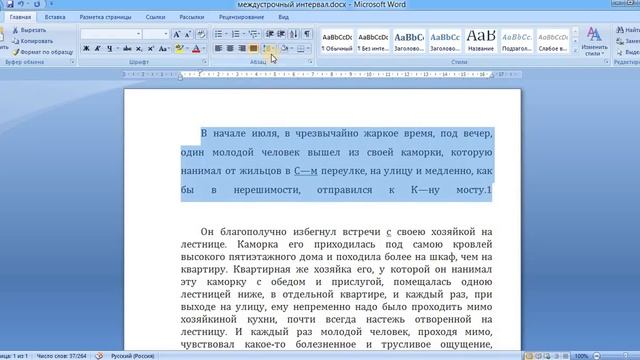Apply the yellow text highlight color
This screenshot has width=640, height=360.
point(180,49)
